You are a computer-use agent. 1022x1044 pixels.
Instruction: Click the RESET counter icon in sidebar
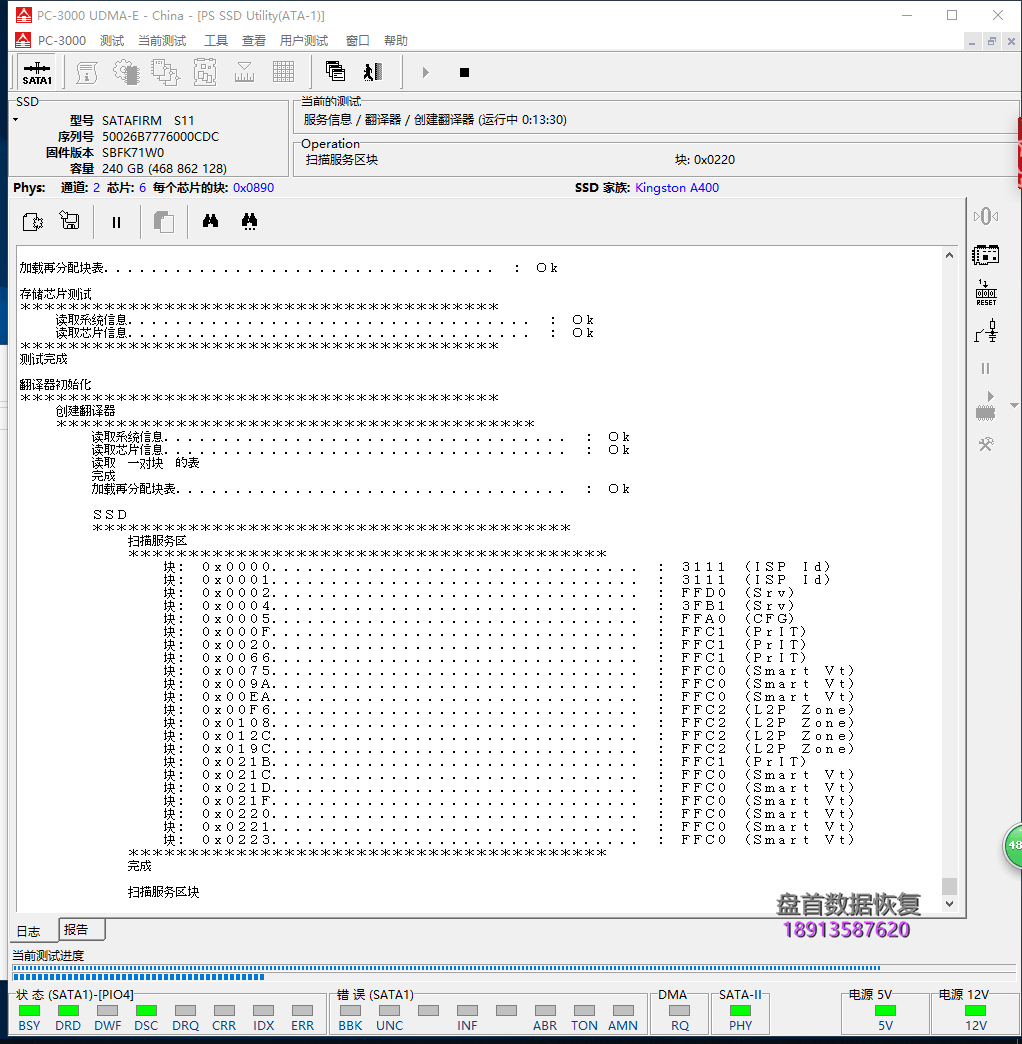pyautogui.click(x=986, y=293)
